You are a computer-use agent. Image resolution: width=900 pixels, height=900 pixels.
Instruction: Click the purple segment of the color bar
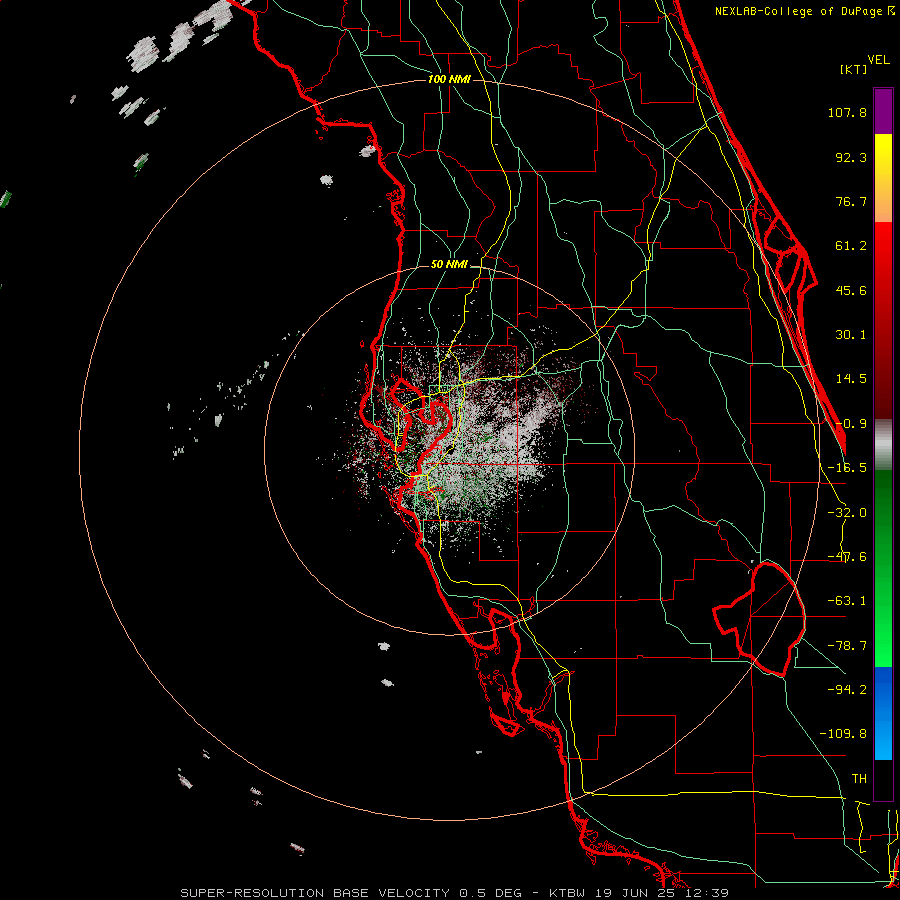883,111
